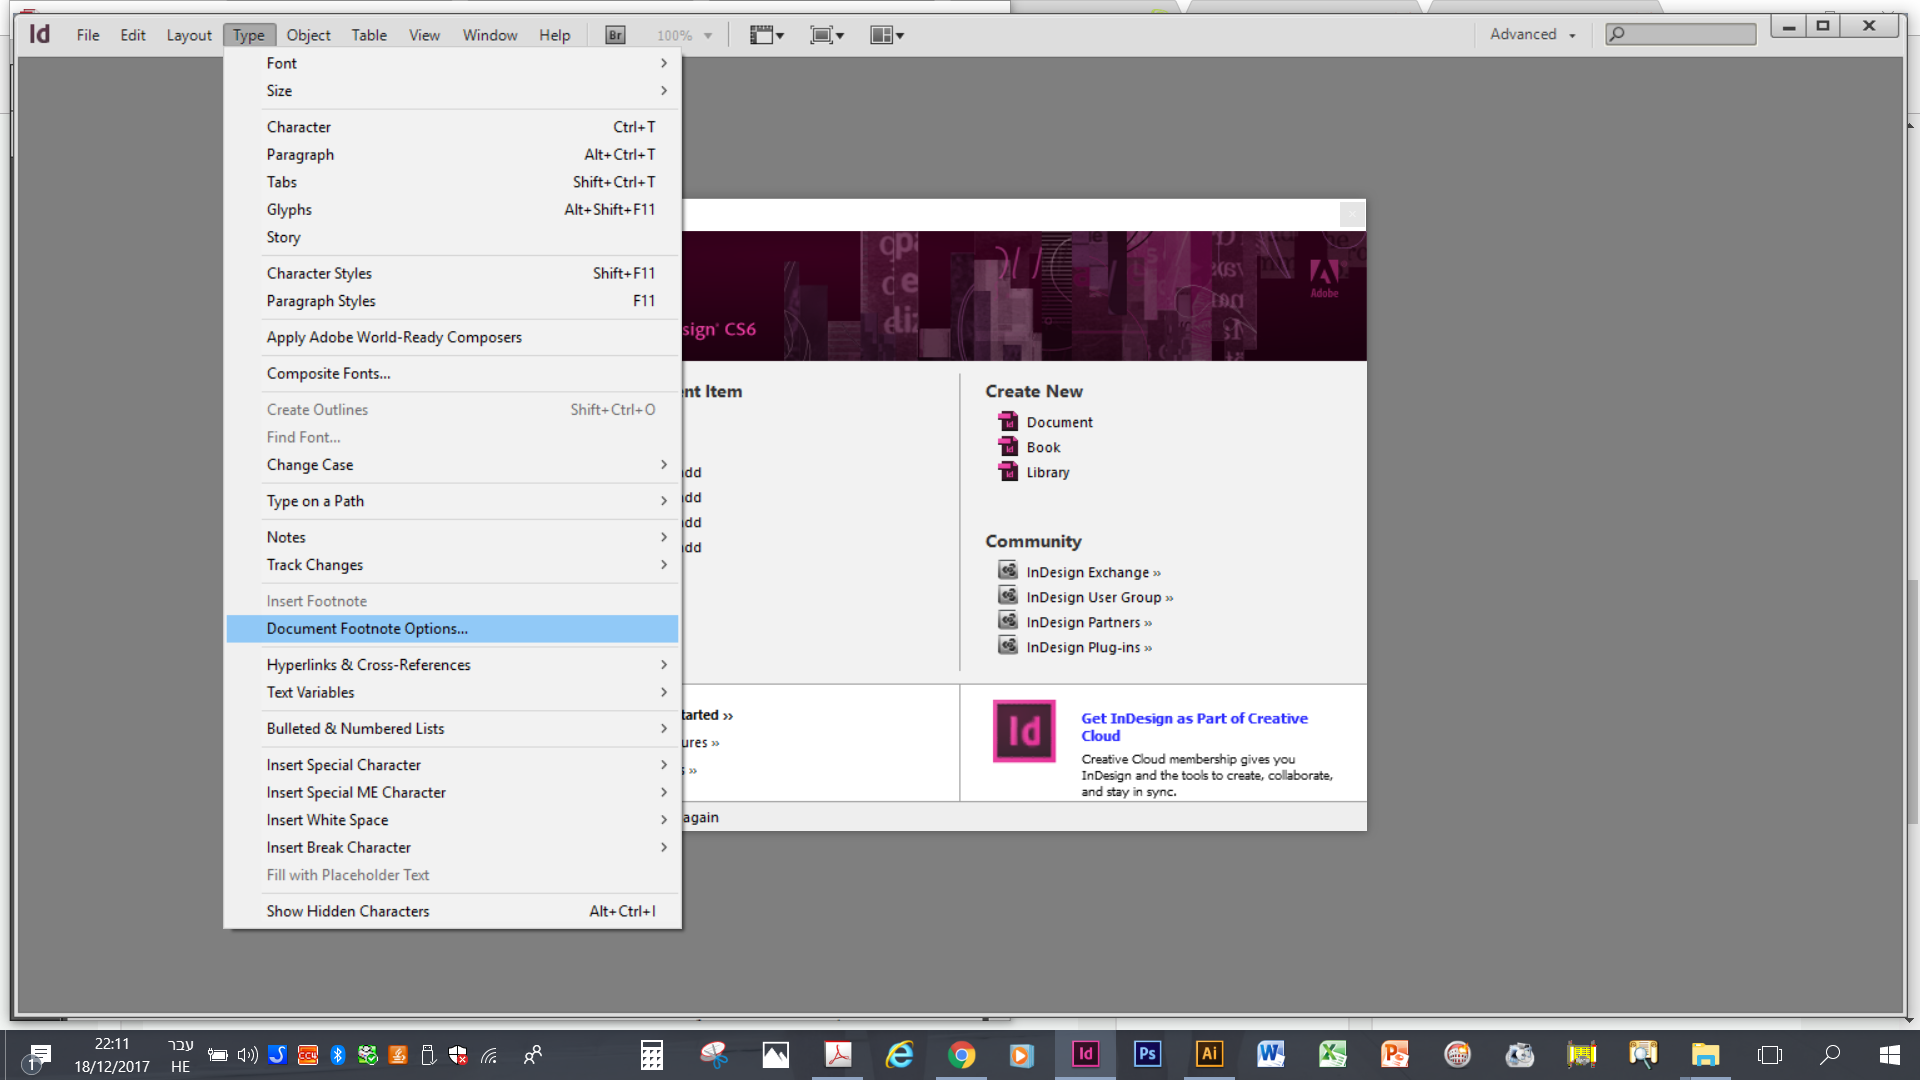Open File Explorer from the taskbar
Image resolution: width=1920 pixels, height=1080 pixels.
1705,1054
